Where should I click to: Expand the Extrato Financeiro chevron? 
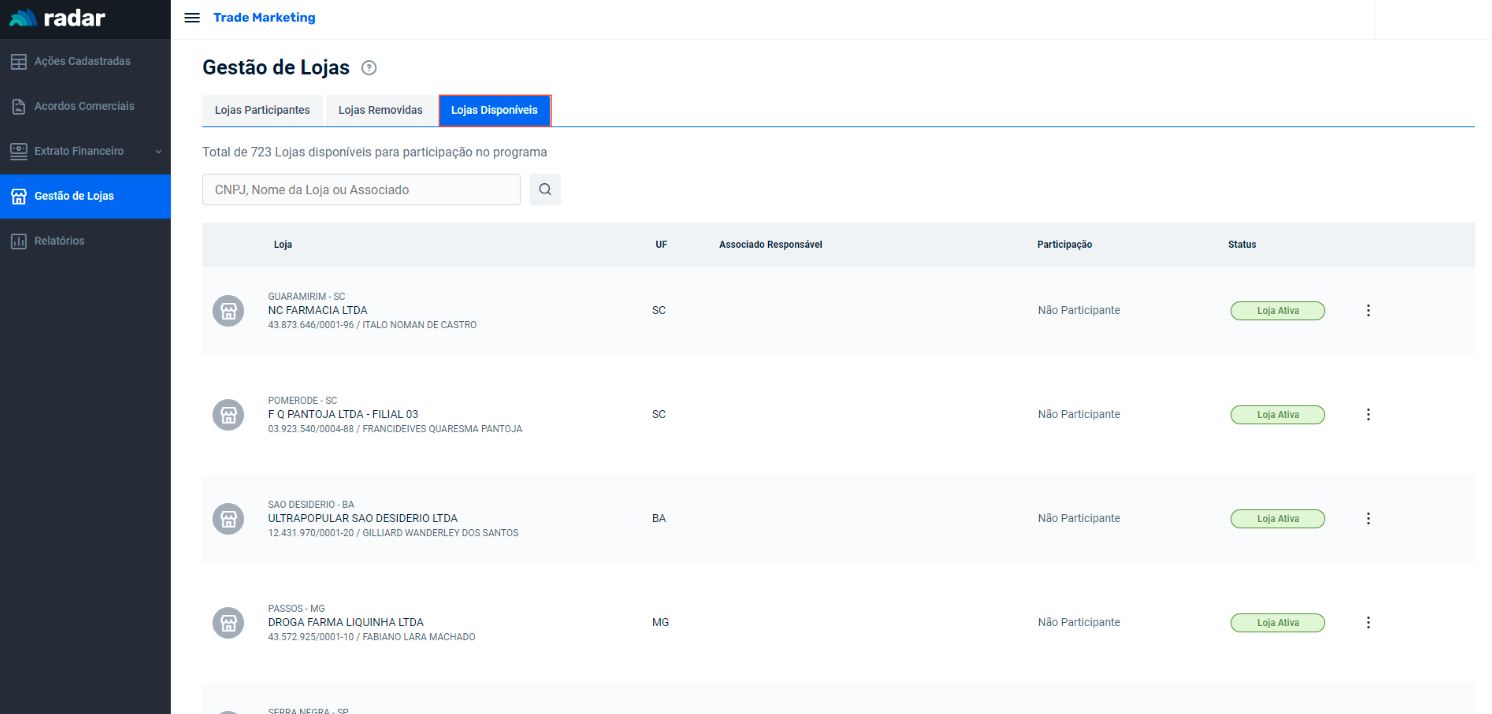point(158,151)
